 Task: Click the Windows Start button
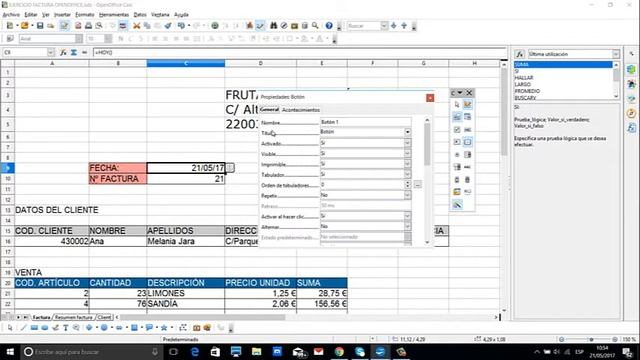tap(10, 351)
